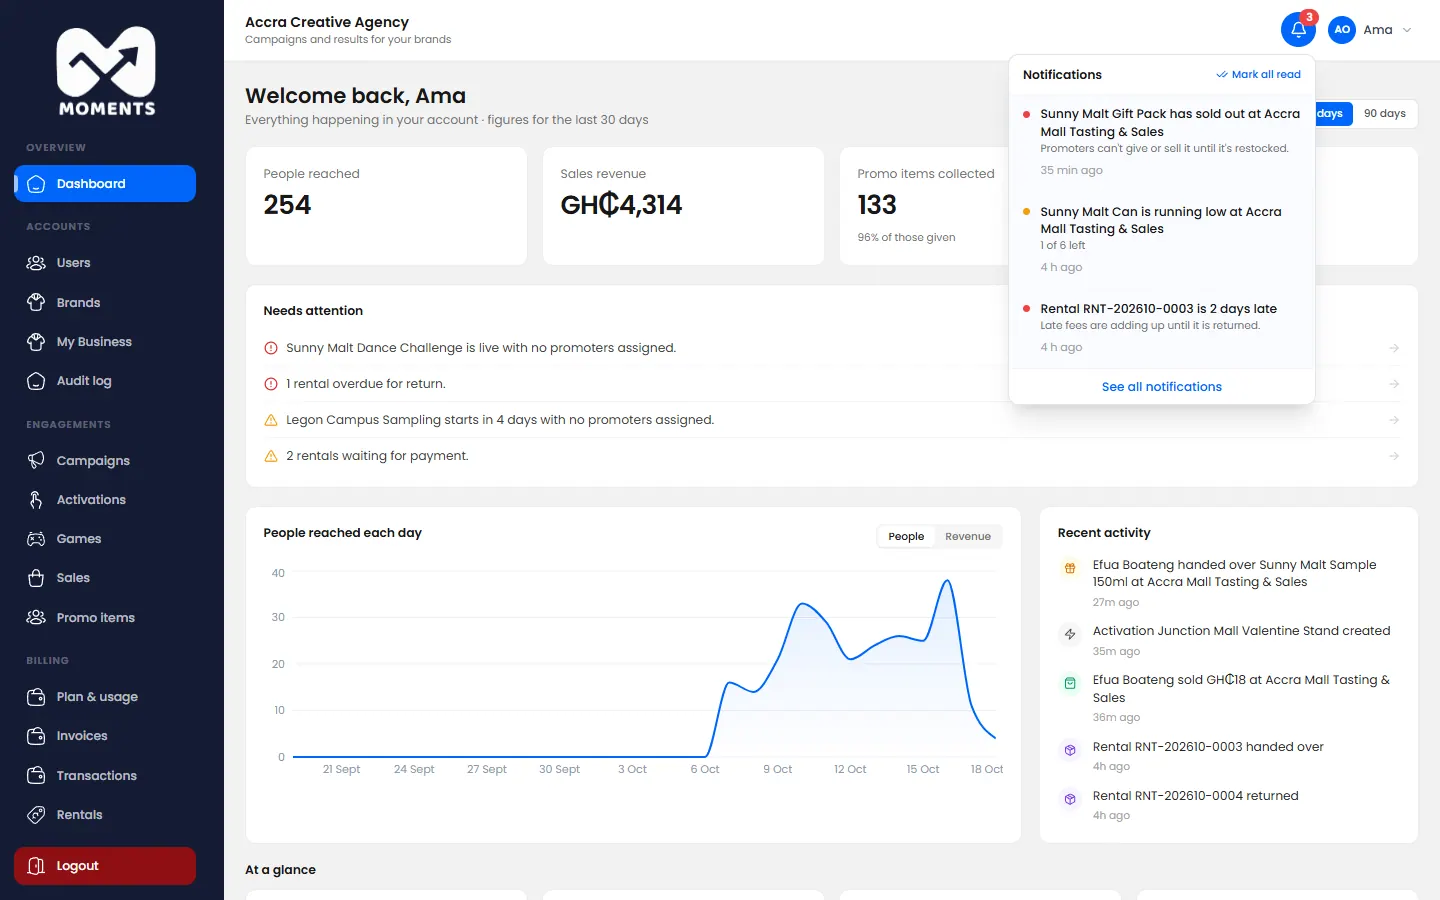Click the Activation Junction Mall Valentine Stand activity
1440x900 pixels.
click(x=1229, y=641)
